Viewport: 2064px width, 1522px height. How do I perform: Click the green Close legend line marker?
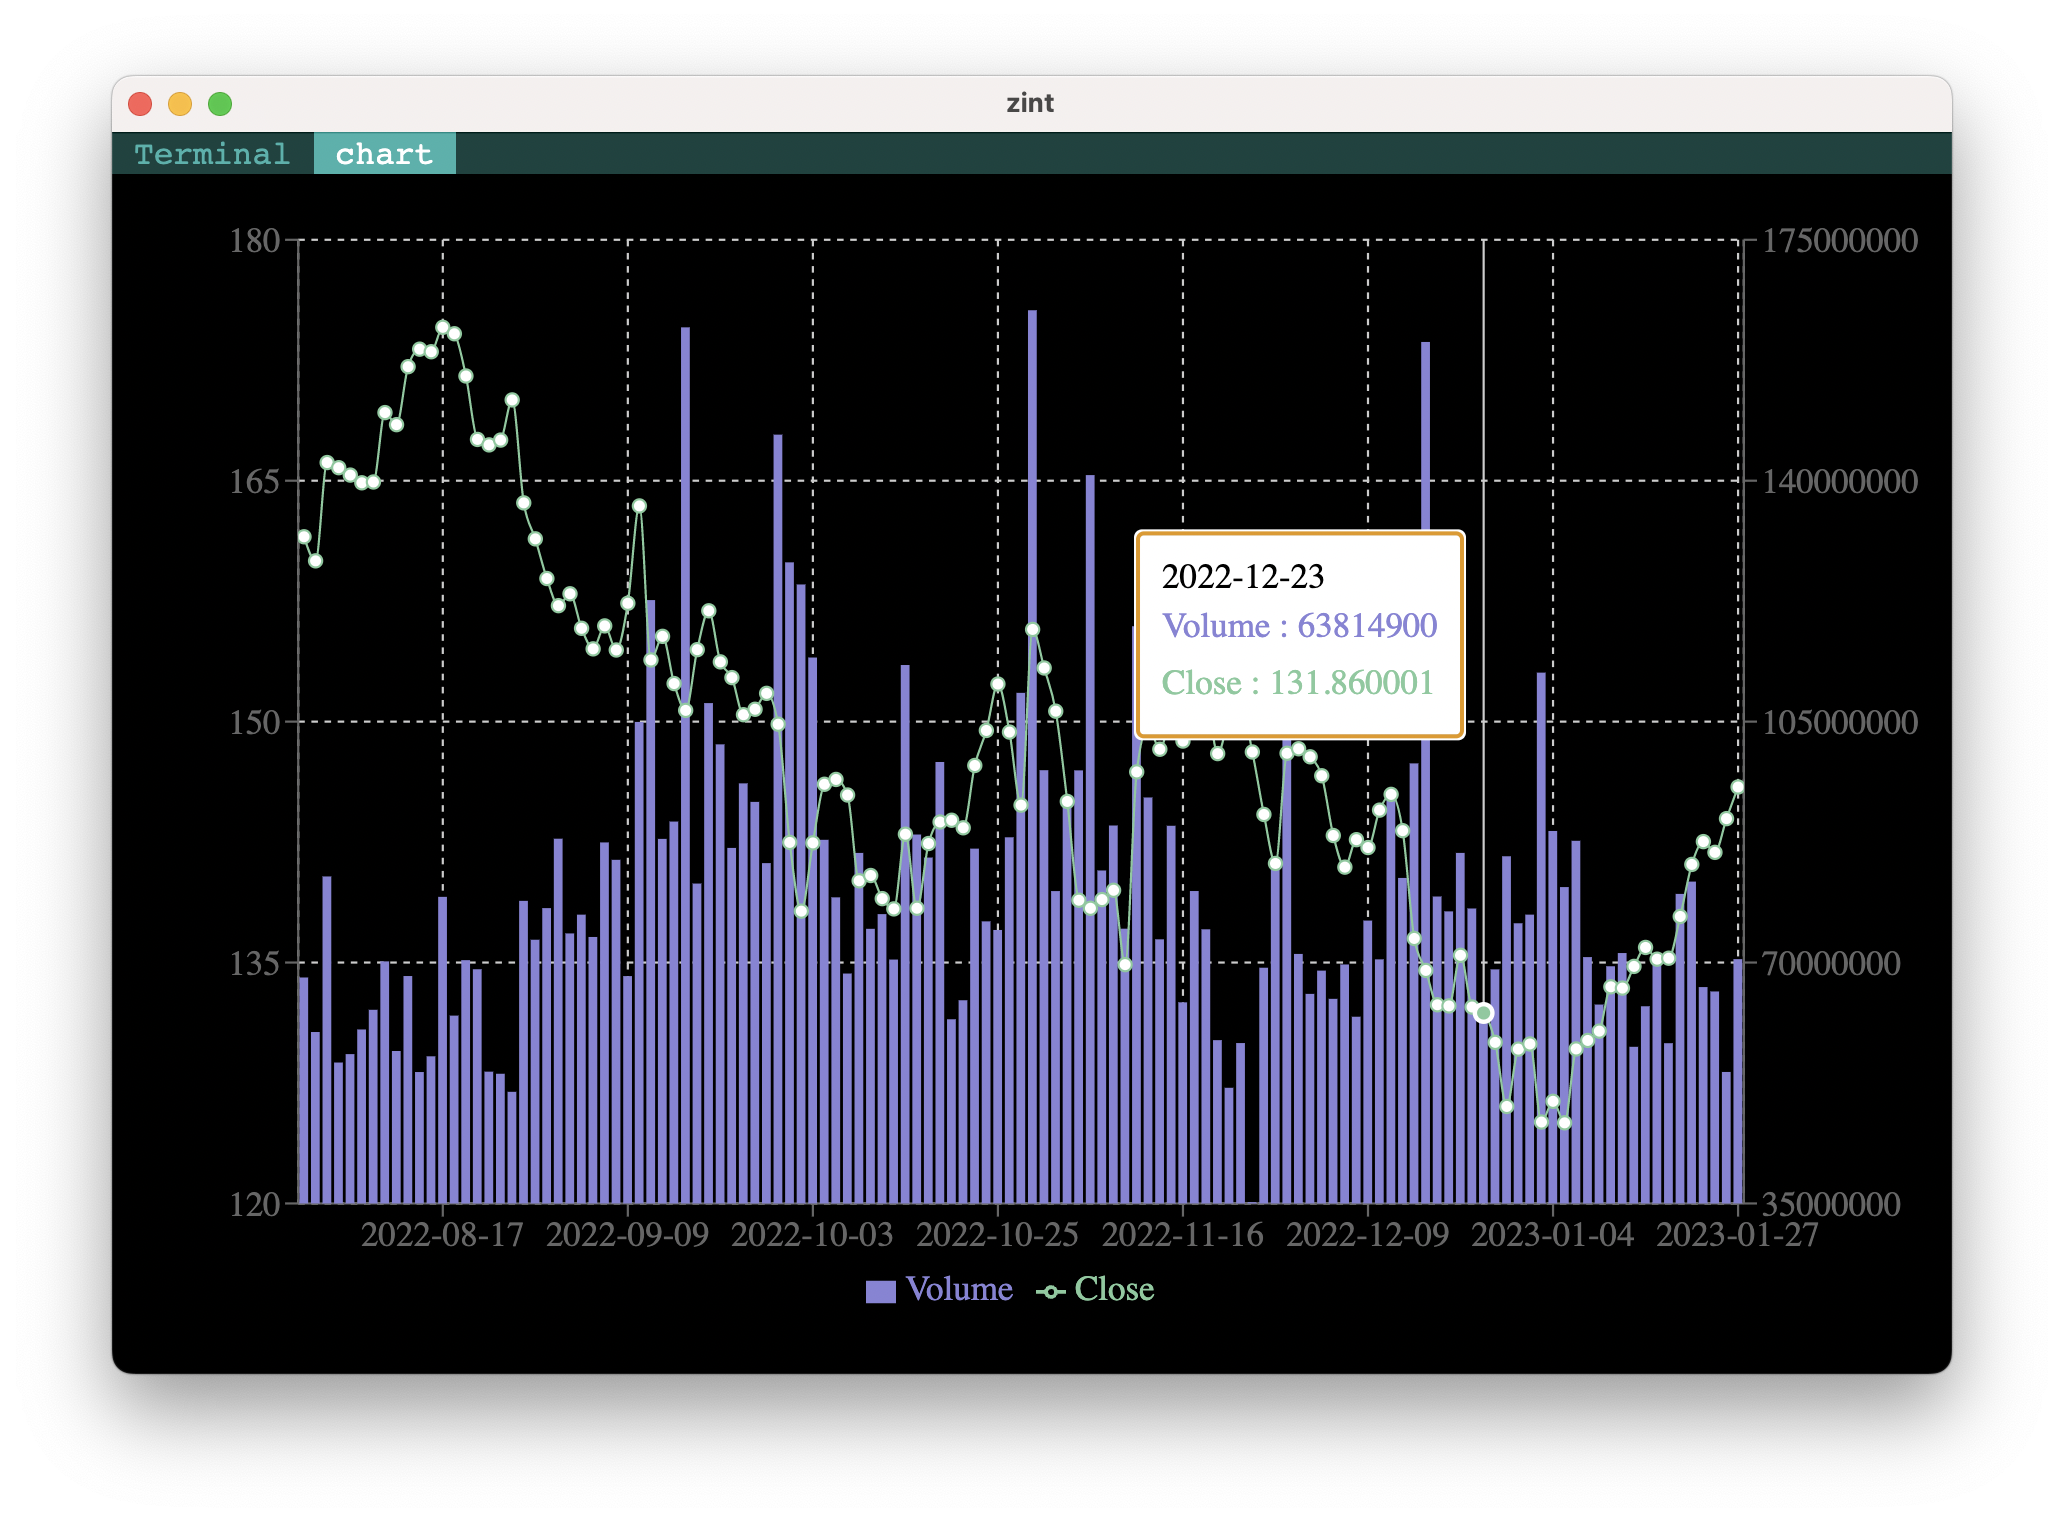(x=1050, y=1291)
